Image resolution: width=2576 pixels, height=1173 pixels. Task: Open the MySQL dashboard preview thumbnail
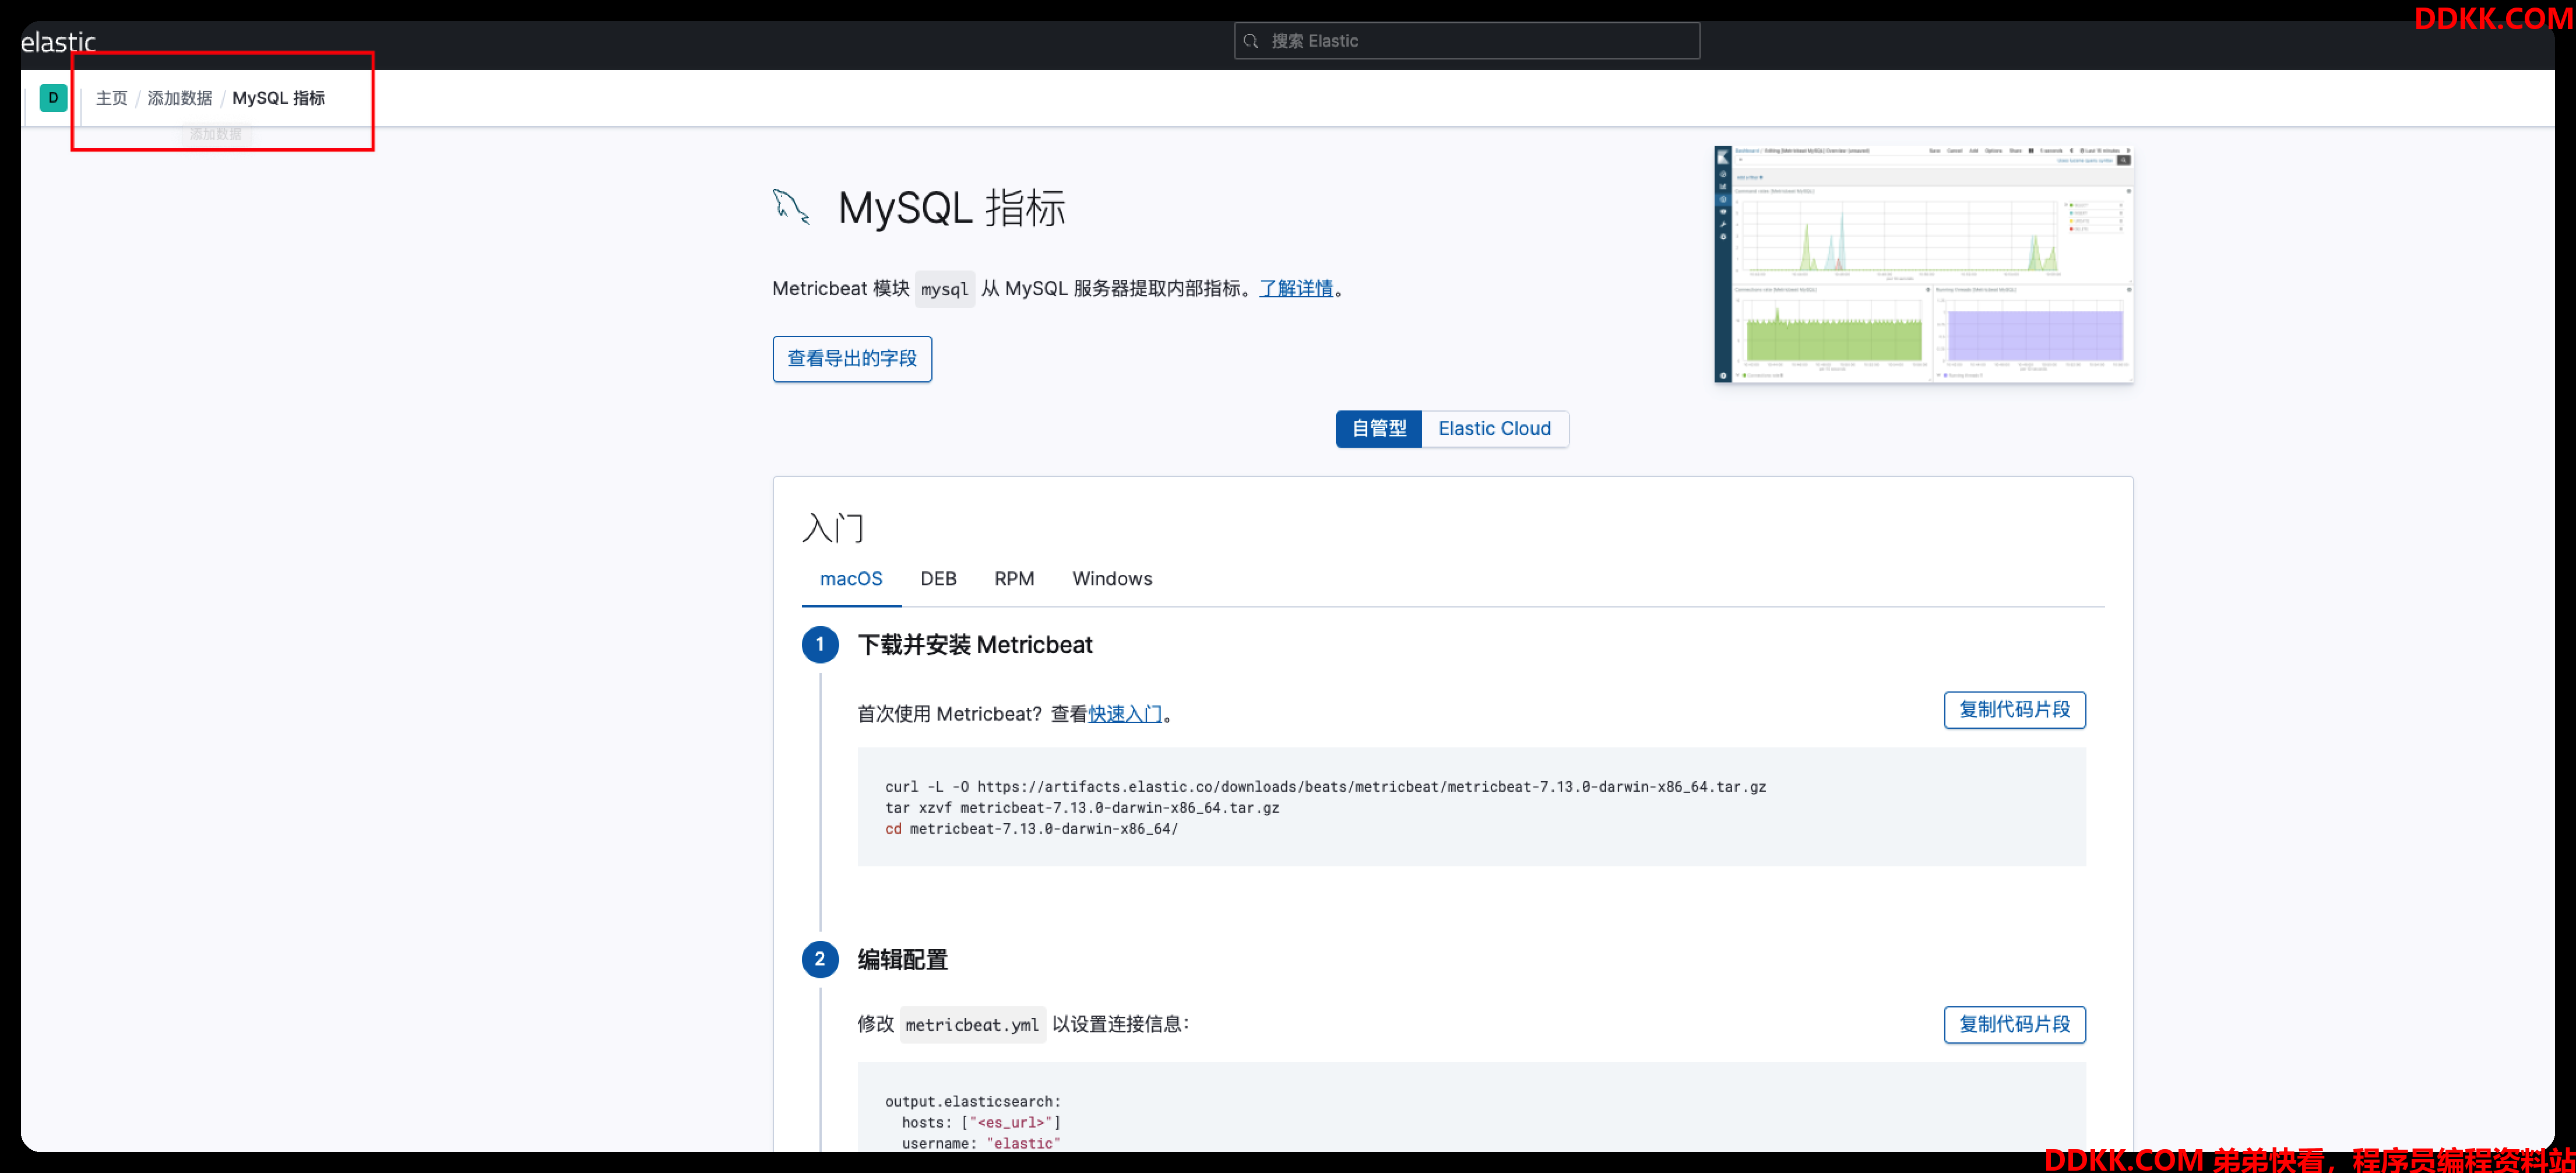(x=1923, y=264)
